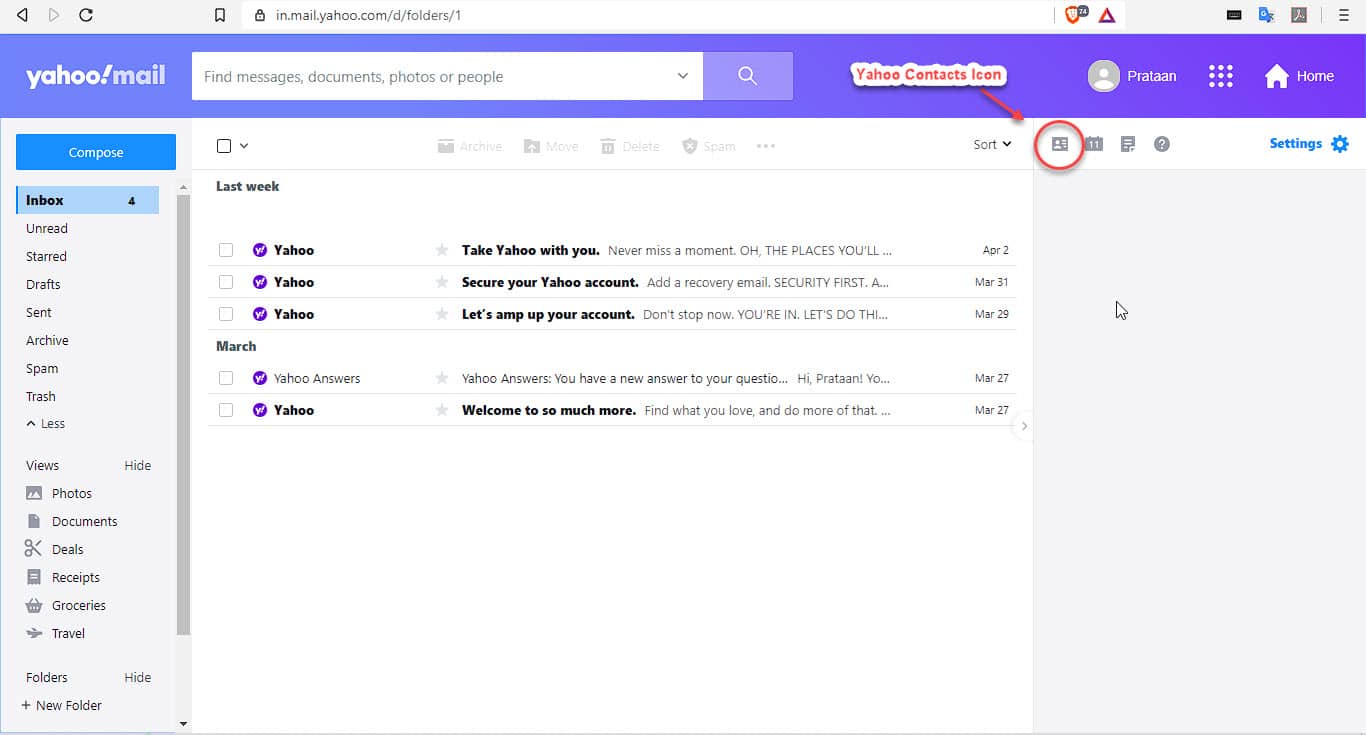Open the select-all dropdown arrow
This screenshot has width=1366, height=735.
244,146
